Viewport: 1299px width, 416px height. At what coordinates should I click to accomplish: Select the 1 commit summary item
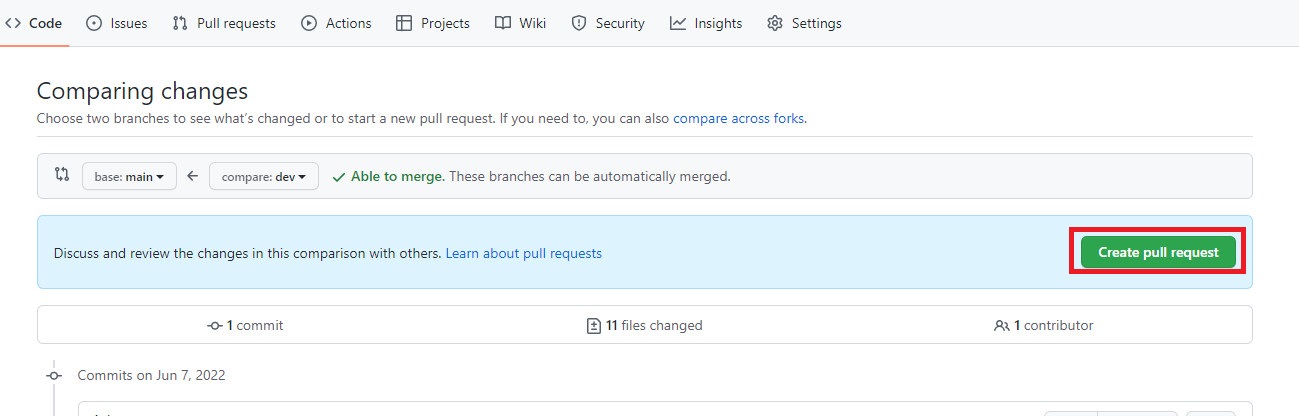[245, 325]
